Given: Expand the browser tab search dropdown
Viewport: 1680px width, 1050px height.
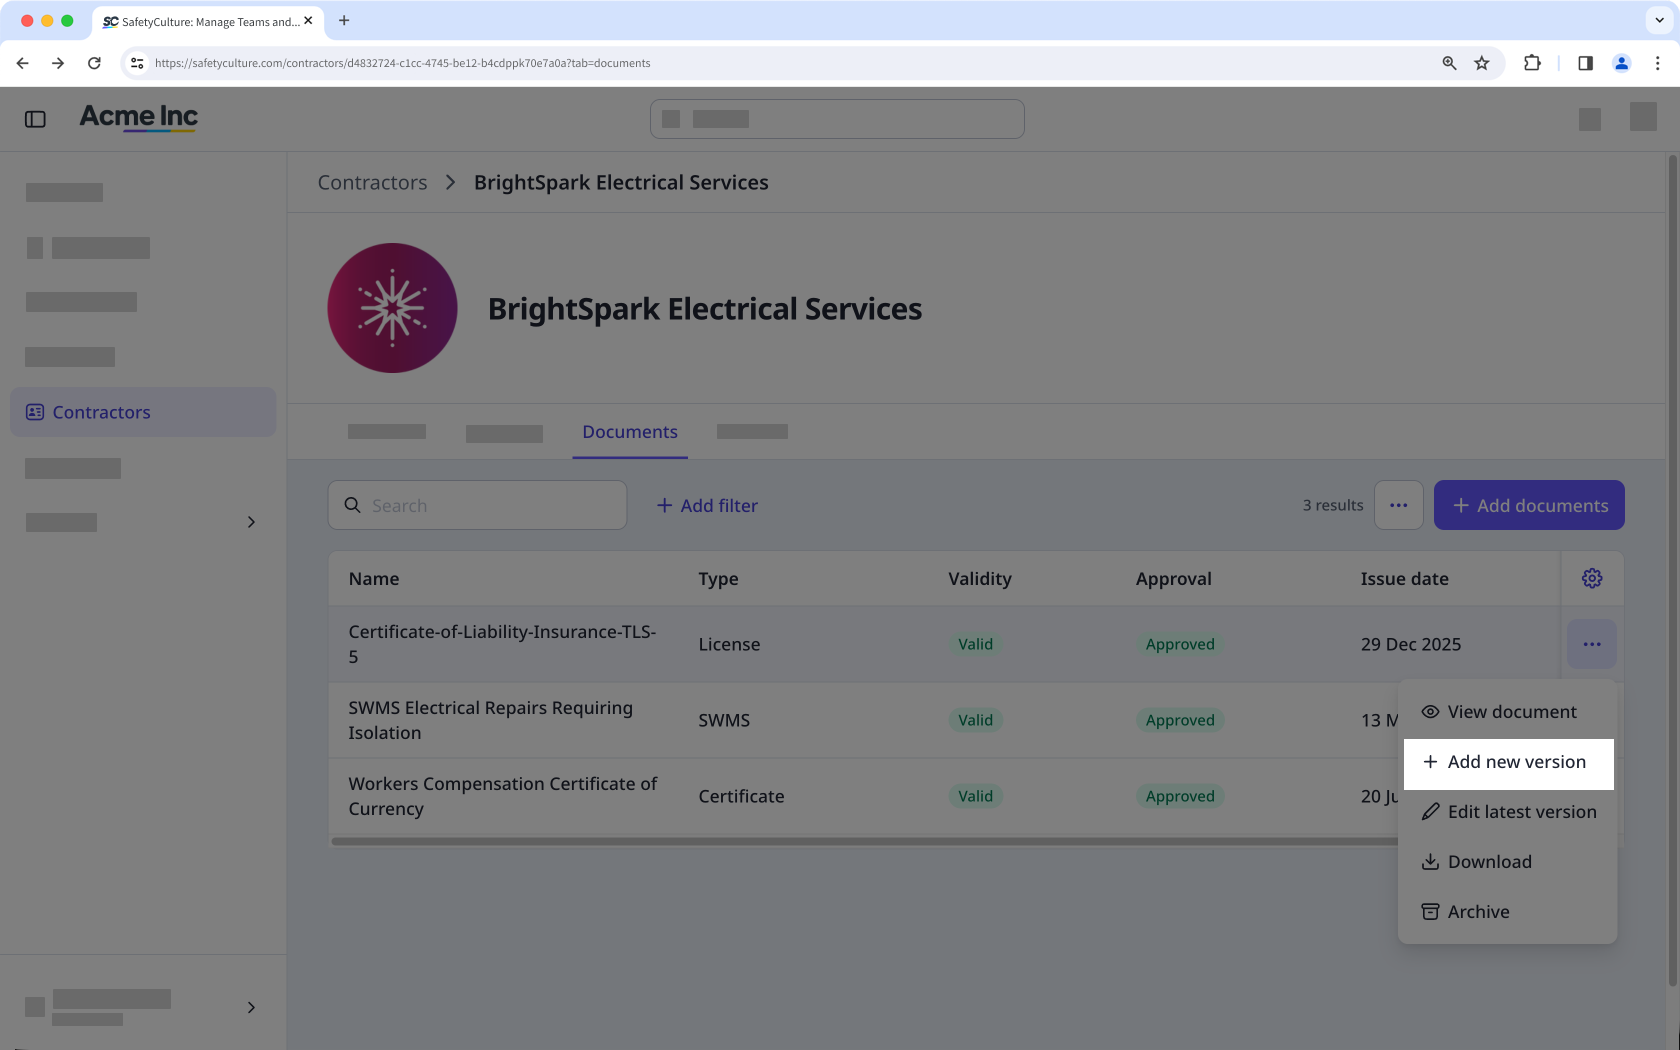Looking at the screenshot, I should pos(1659,21).
